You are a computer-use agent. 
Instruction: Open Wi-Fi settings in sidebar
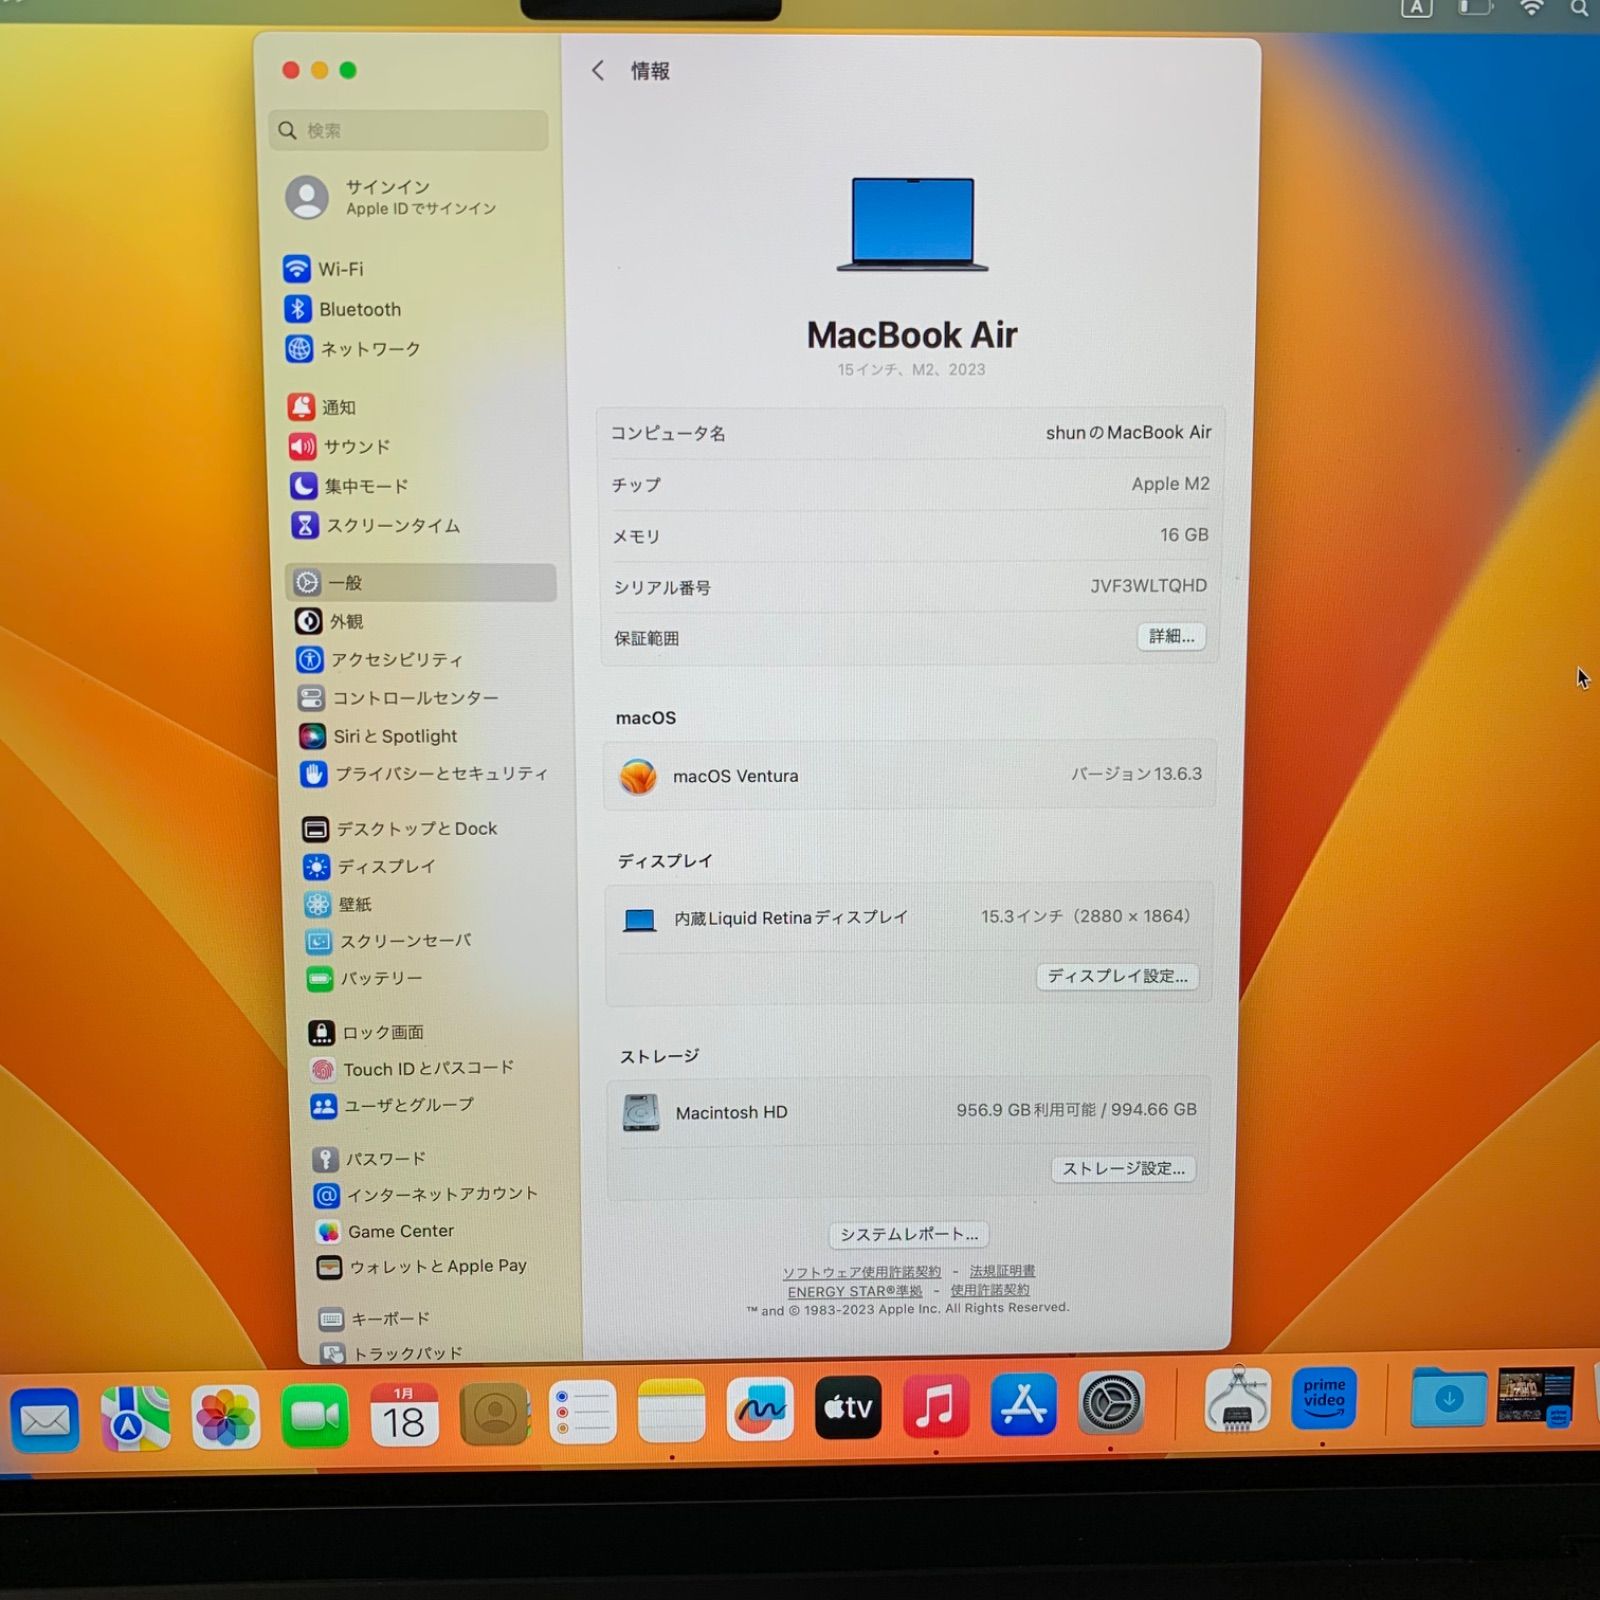point(323,269)
